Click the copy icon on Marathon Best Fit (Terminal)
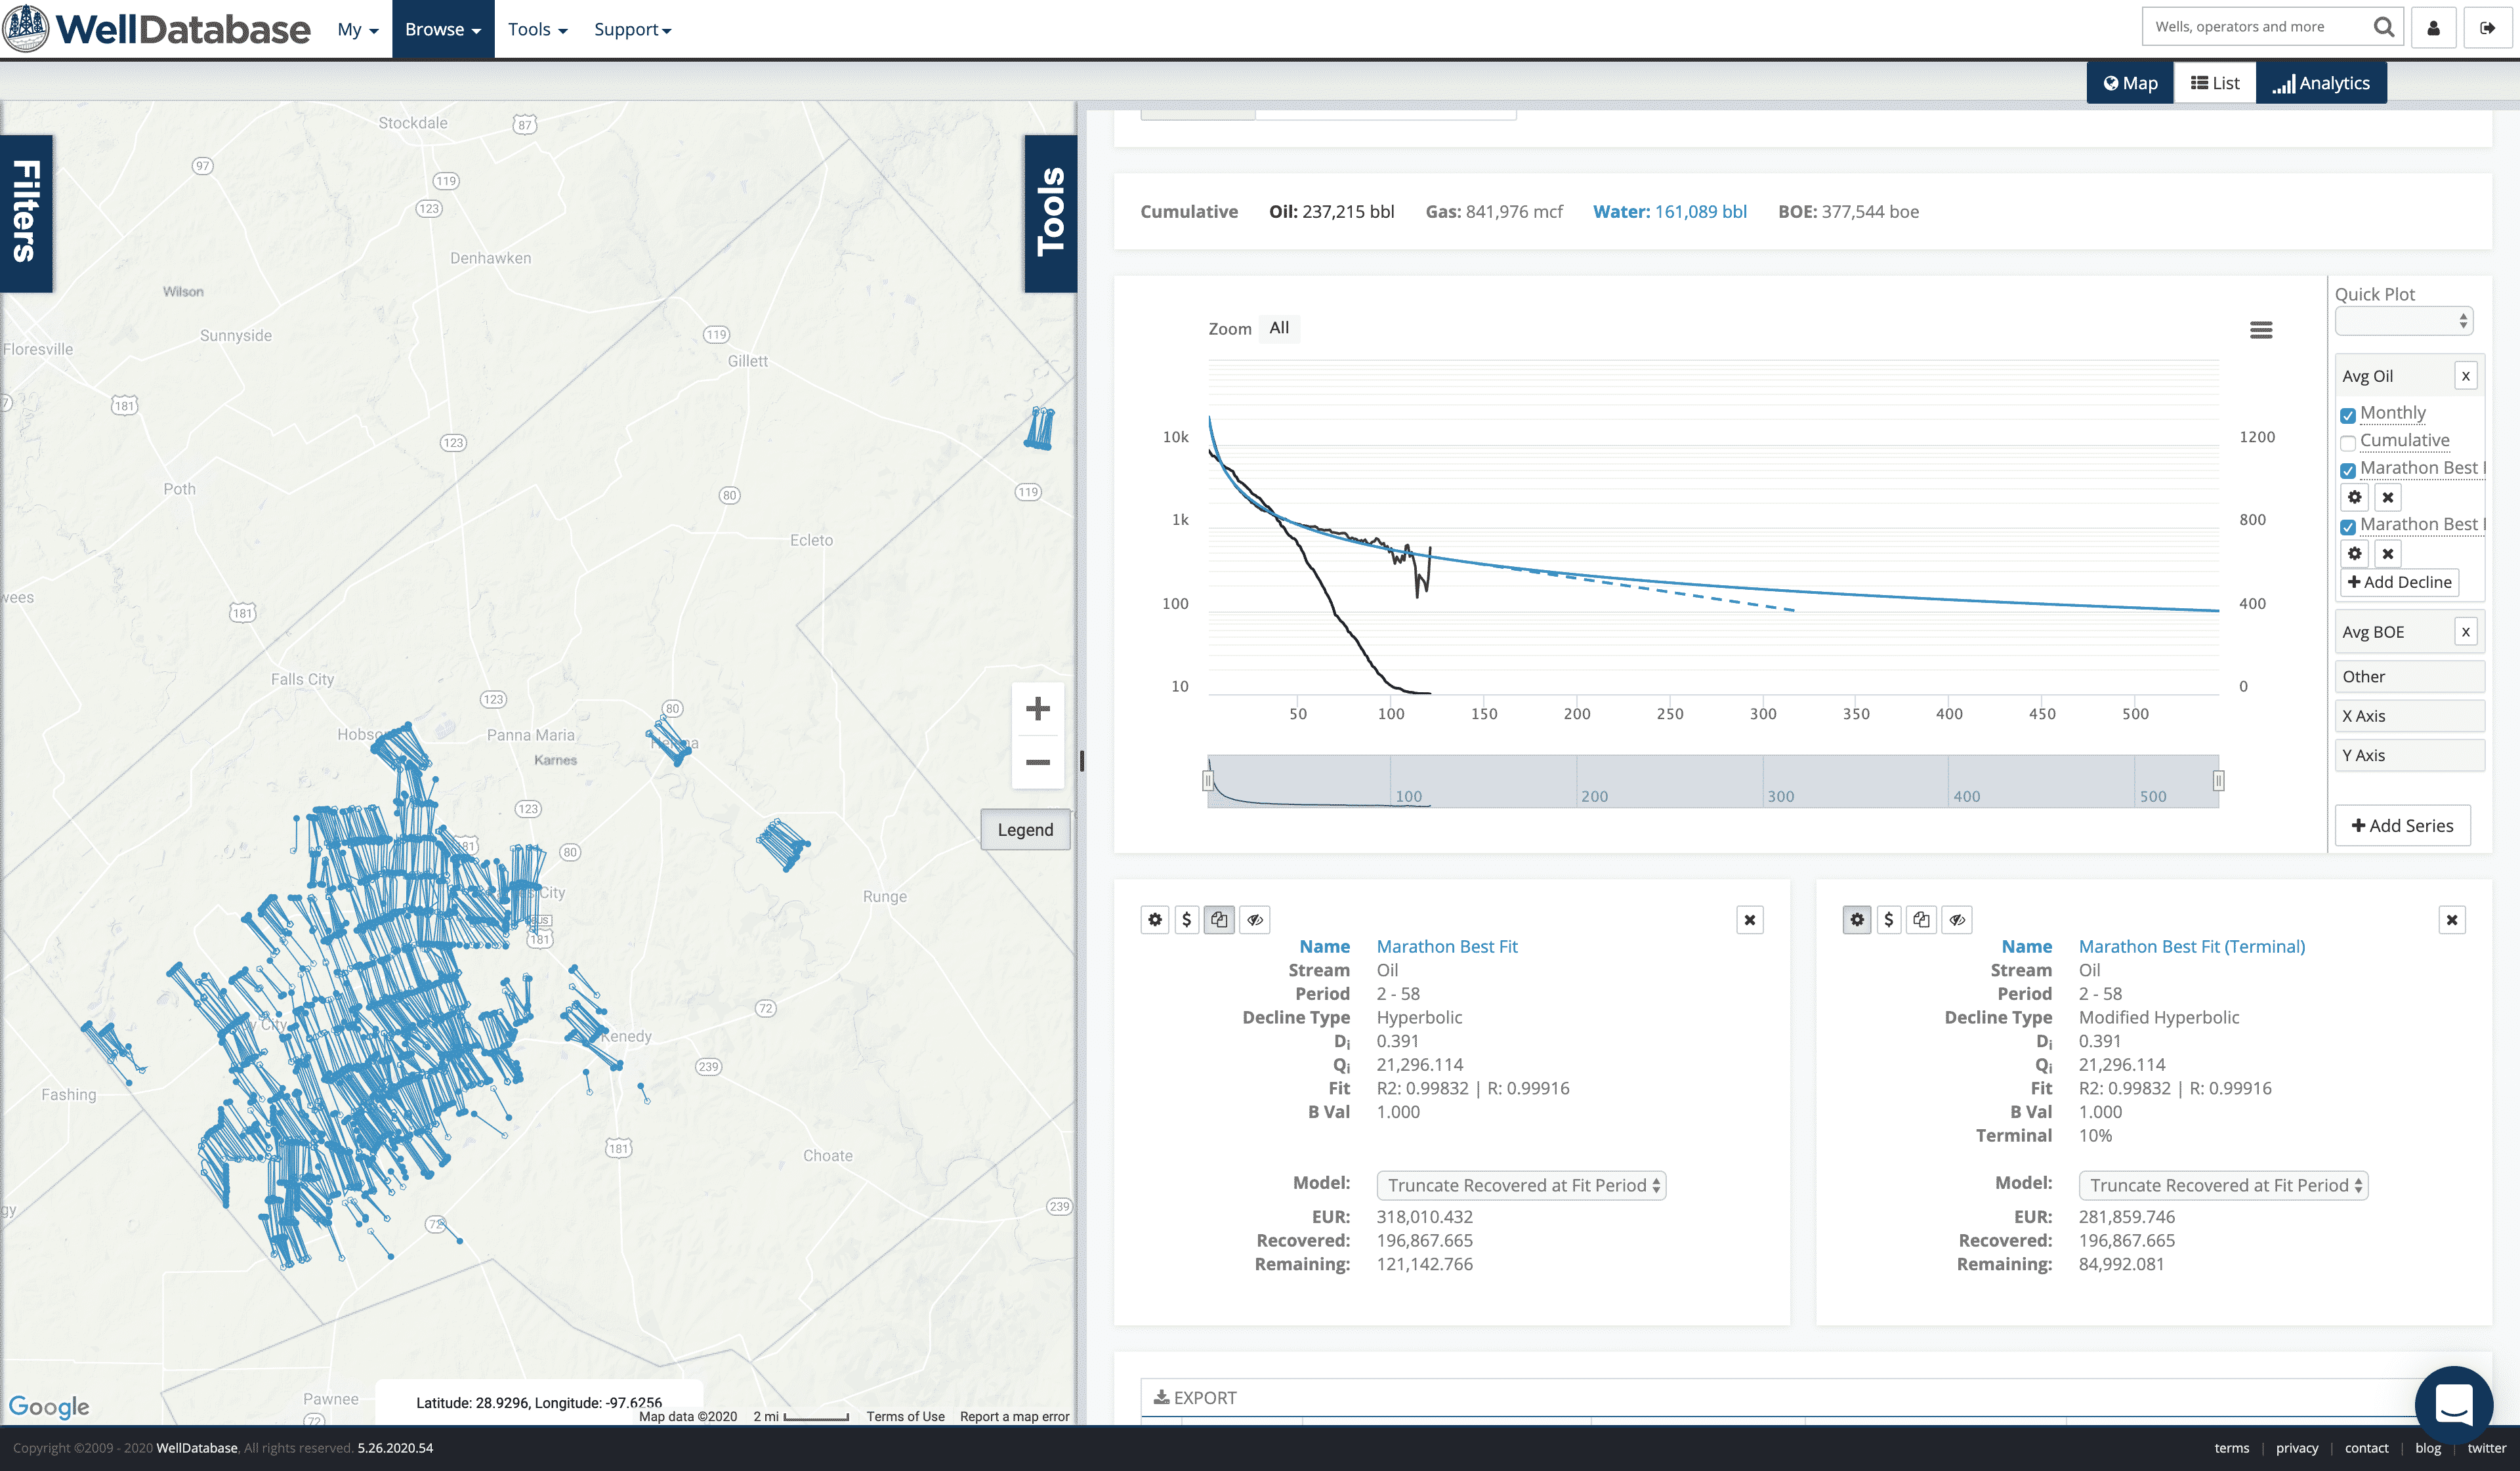This screenshot has width=2520, height=1471. [1921, 920]
